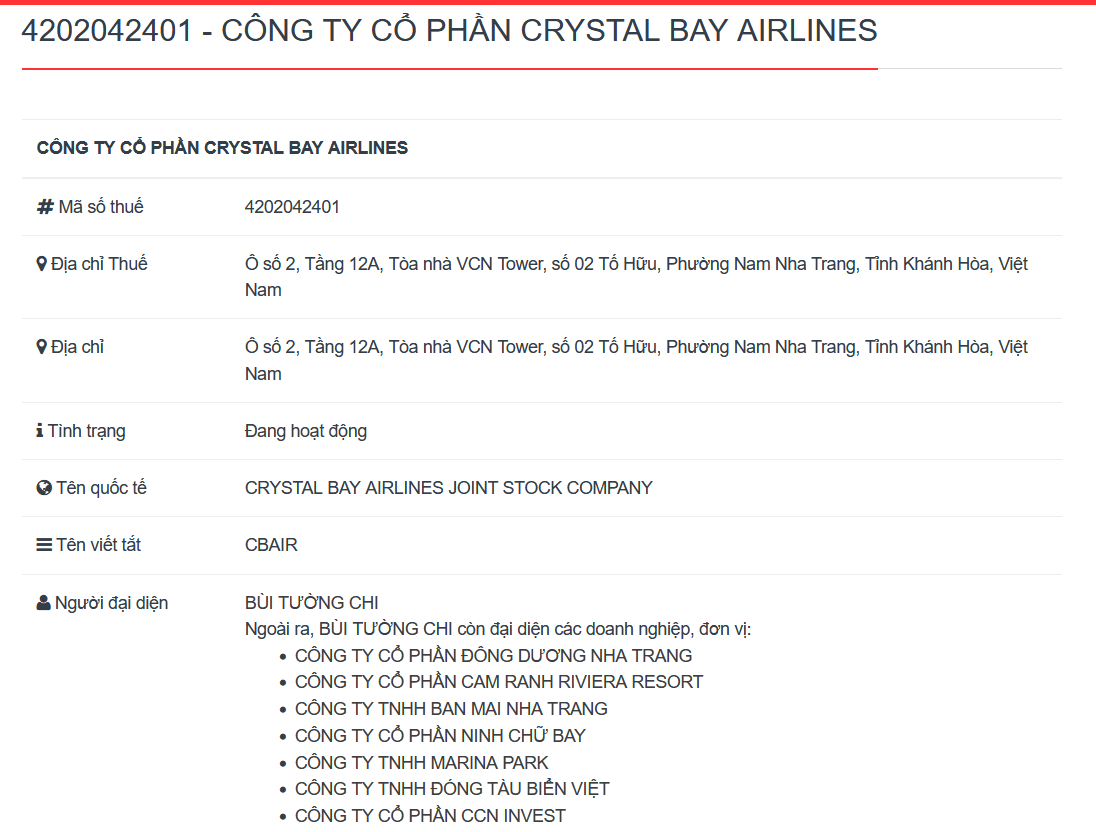The image size is (1096, 832).
Task: Open CÔNG TY TNHH MARINA PARK link
Action: point(421,763)
